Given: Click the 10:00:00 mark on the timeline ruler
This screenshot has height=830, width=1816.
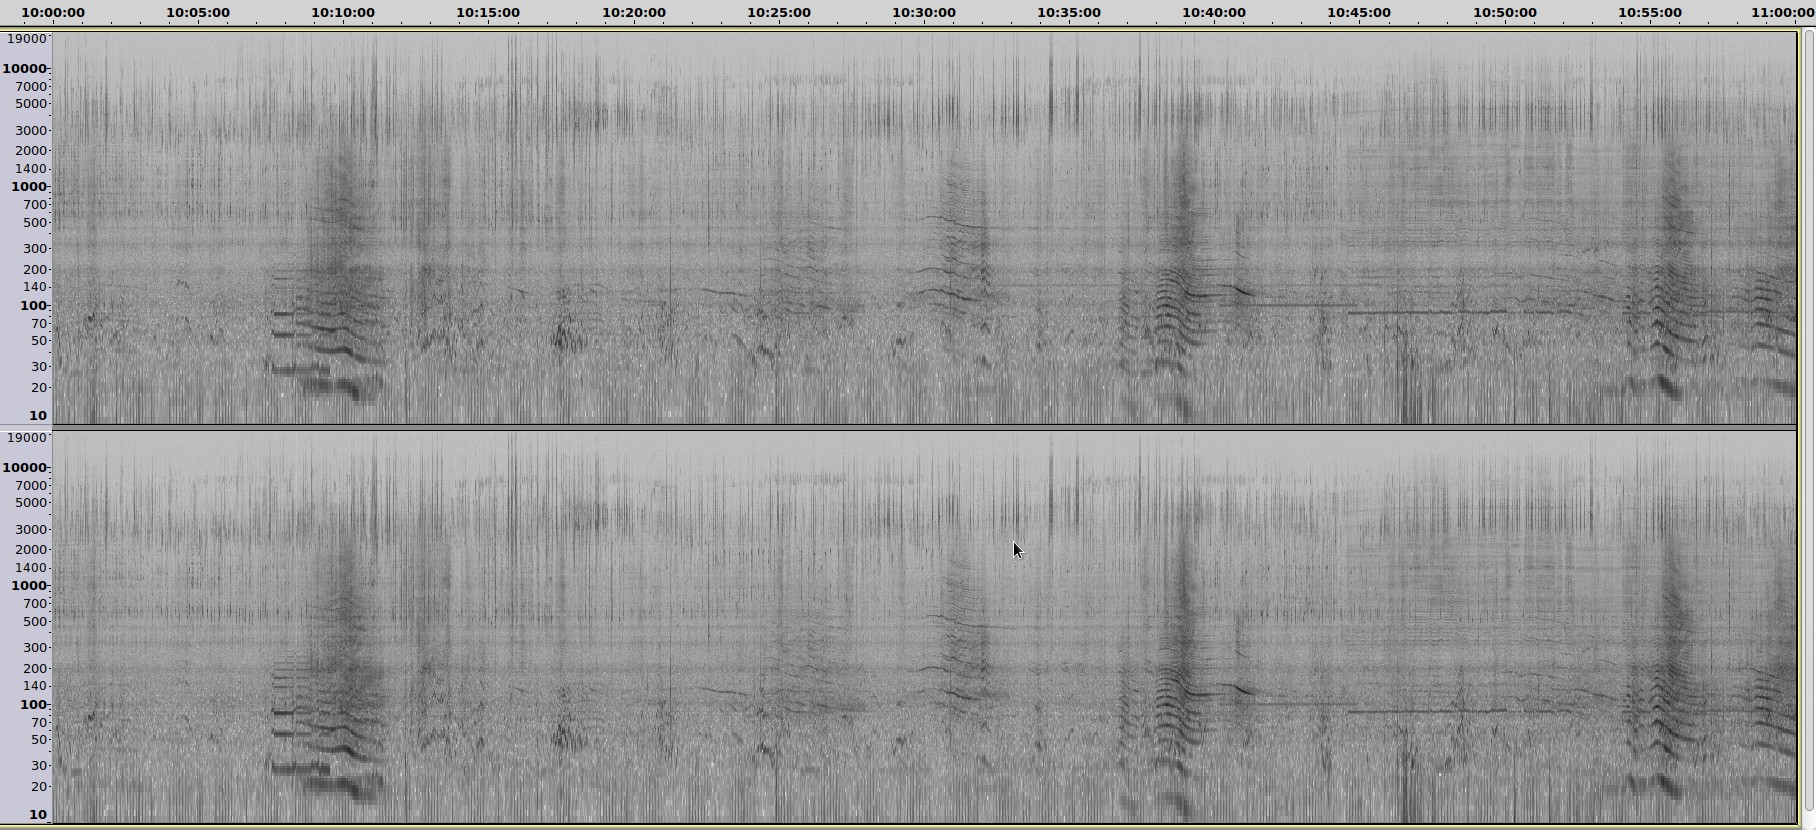Looking at the screenshot, I should click(x=53, y=13).
